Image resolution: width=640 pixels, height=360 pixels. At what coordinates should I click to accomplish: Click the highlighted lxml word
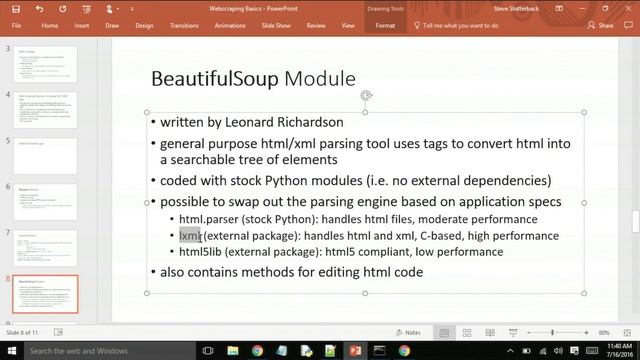tap(190, 236)
